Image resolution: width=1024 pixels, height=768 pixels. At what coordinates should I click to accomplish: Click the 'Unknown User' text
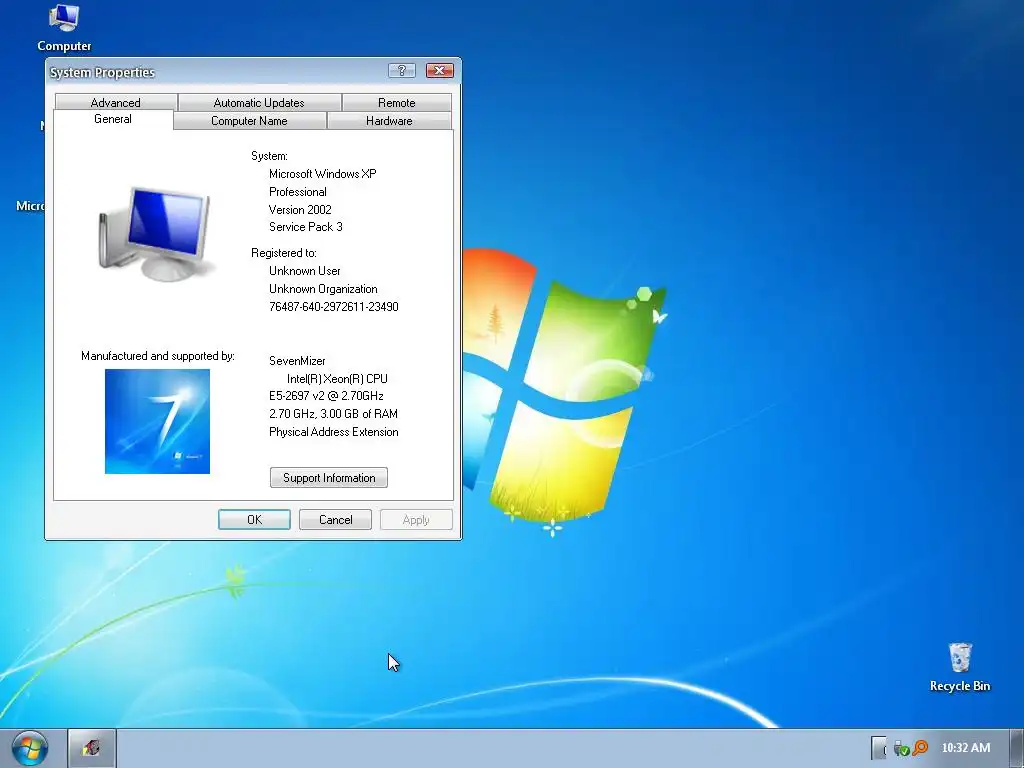pos(304,270)
